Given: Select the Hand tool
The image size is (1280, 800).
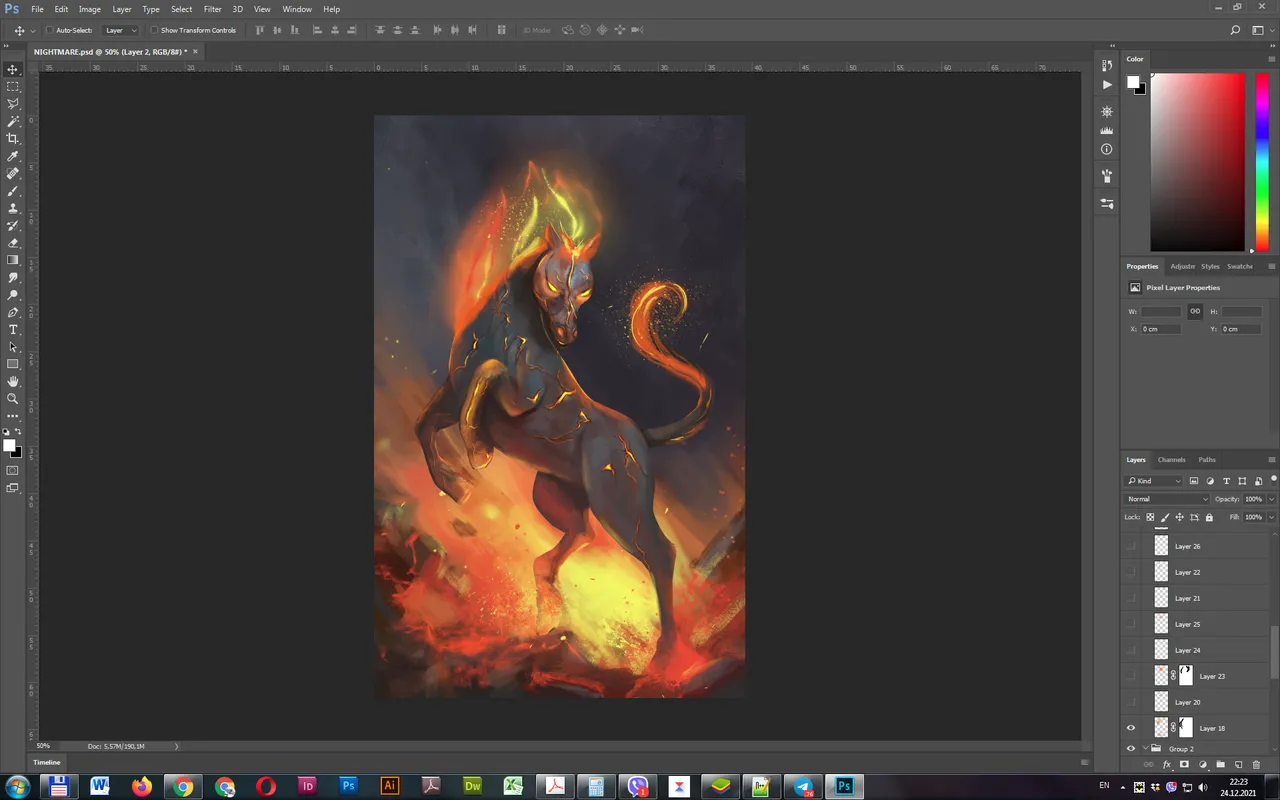Looking at the screenshot, I should click(13, 382).
